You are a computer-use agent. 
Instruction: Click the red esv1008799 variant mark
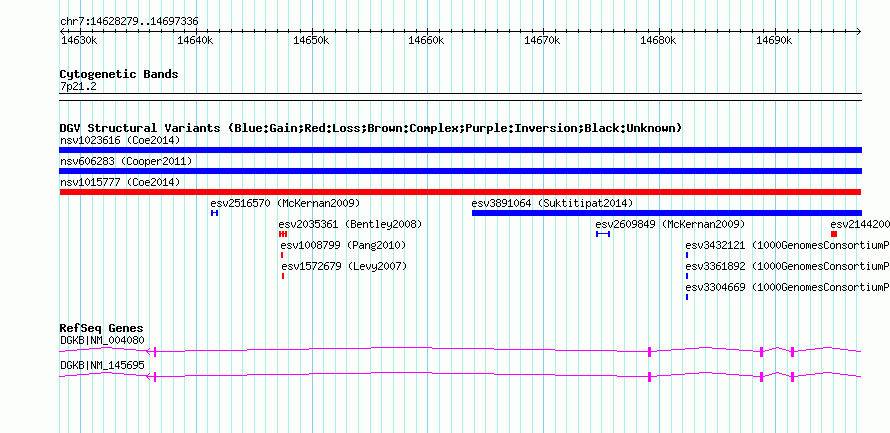(282, 255)
